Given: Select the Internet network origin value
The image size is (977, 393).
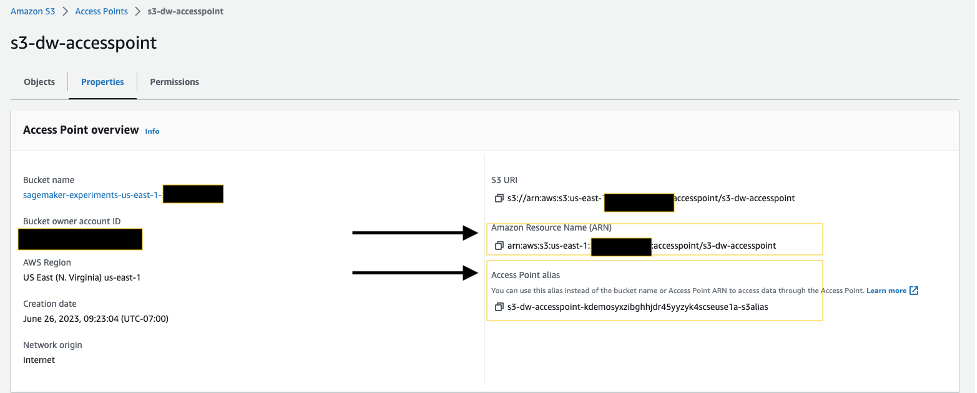Looking at the screenshot, I should pyautogui.click(x=39, y=360).
